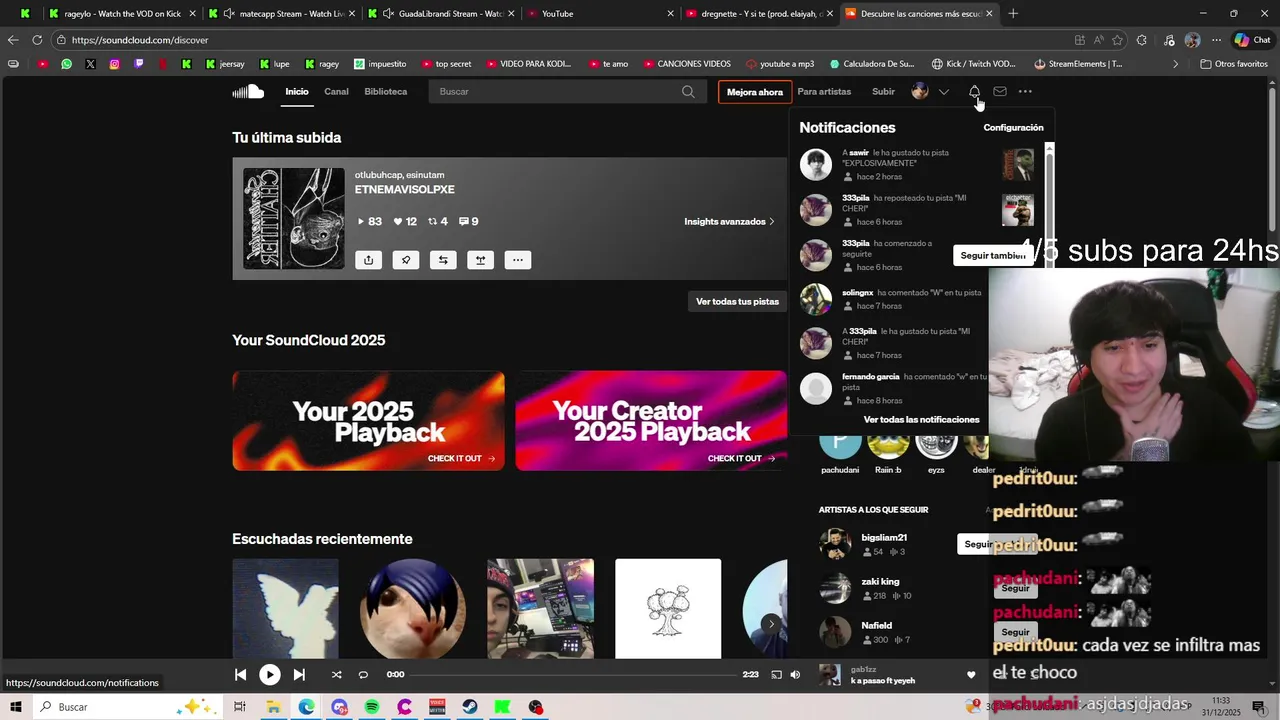The width and height of the screenshot is (1280, 720).
Task: Switch to Canal tab
Action: (336, 92)
